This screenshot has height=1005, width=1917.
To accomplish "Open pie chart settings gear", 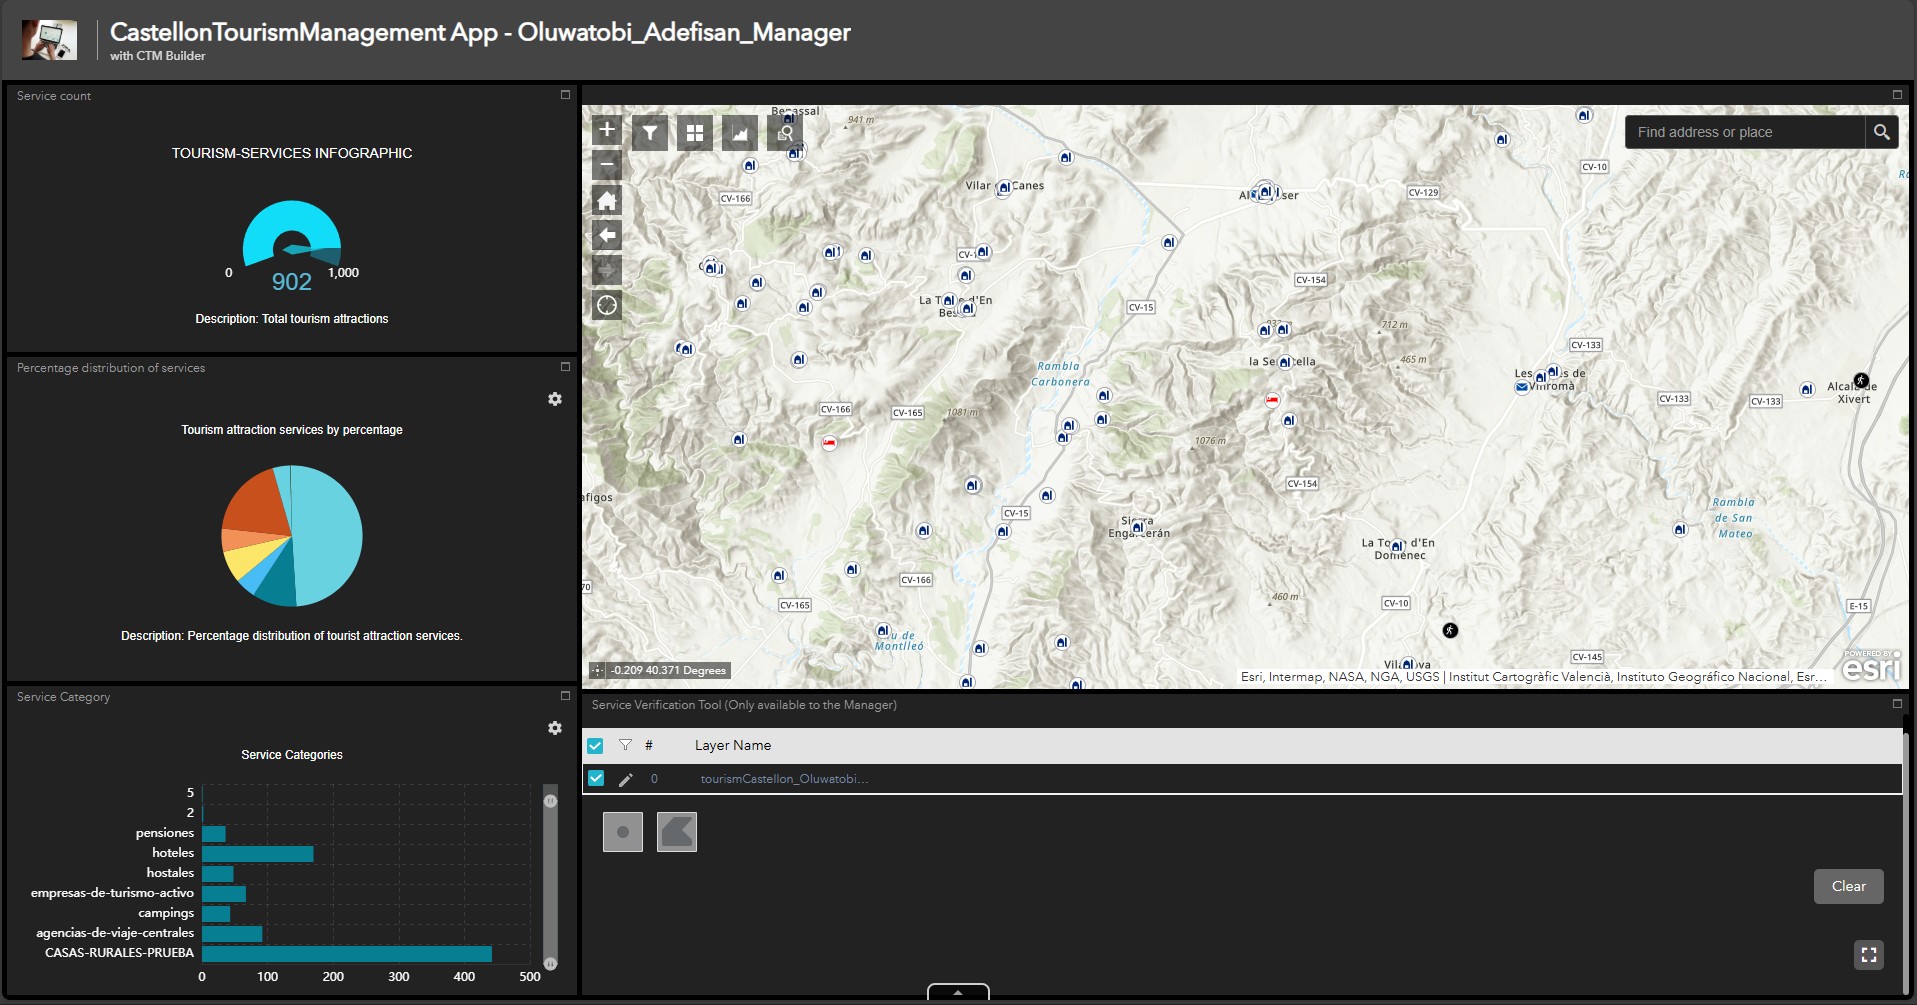I will coord(555,399).
